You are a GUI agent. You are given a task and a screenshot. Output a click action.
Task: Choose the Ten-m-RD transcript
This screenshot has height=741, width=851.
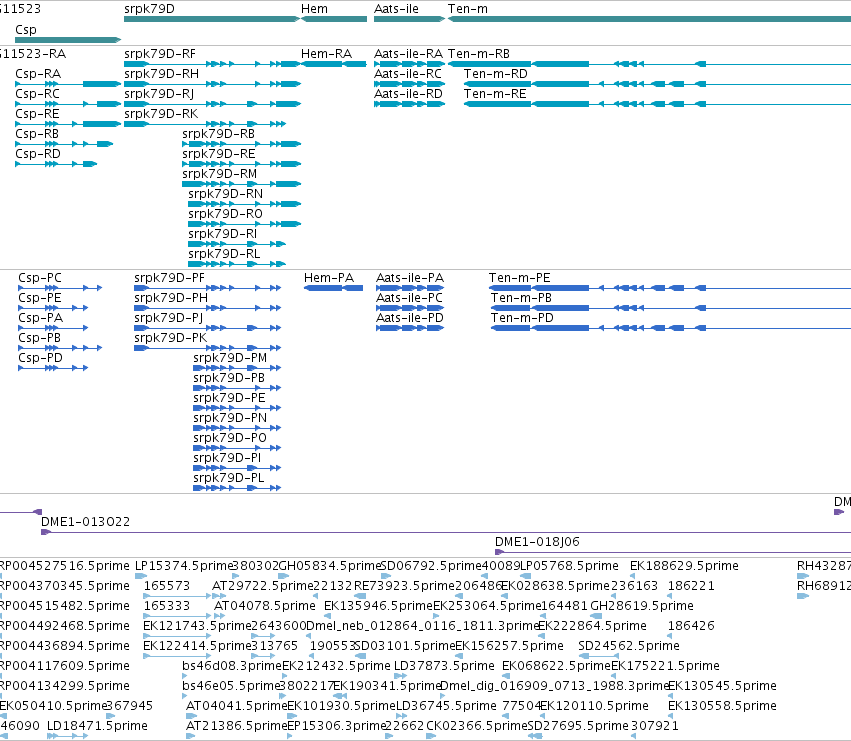(x=657, y=84)
